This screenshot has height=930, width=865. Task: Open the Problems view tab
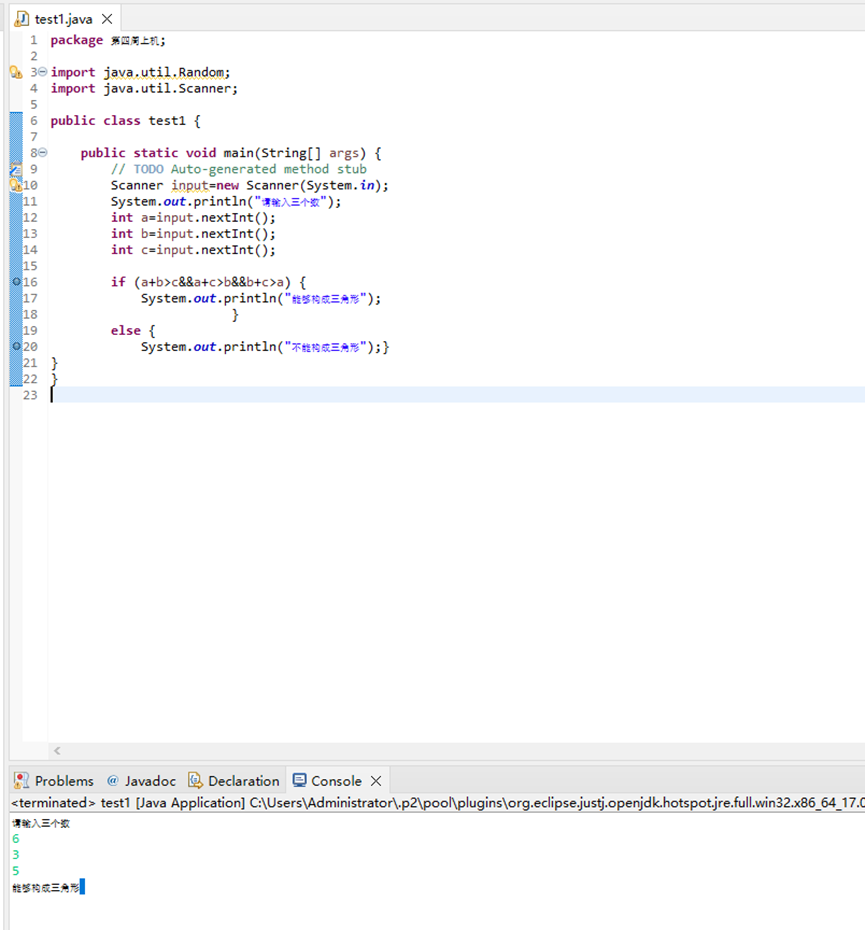click(54, 781)
